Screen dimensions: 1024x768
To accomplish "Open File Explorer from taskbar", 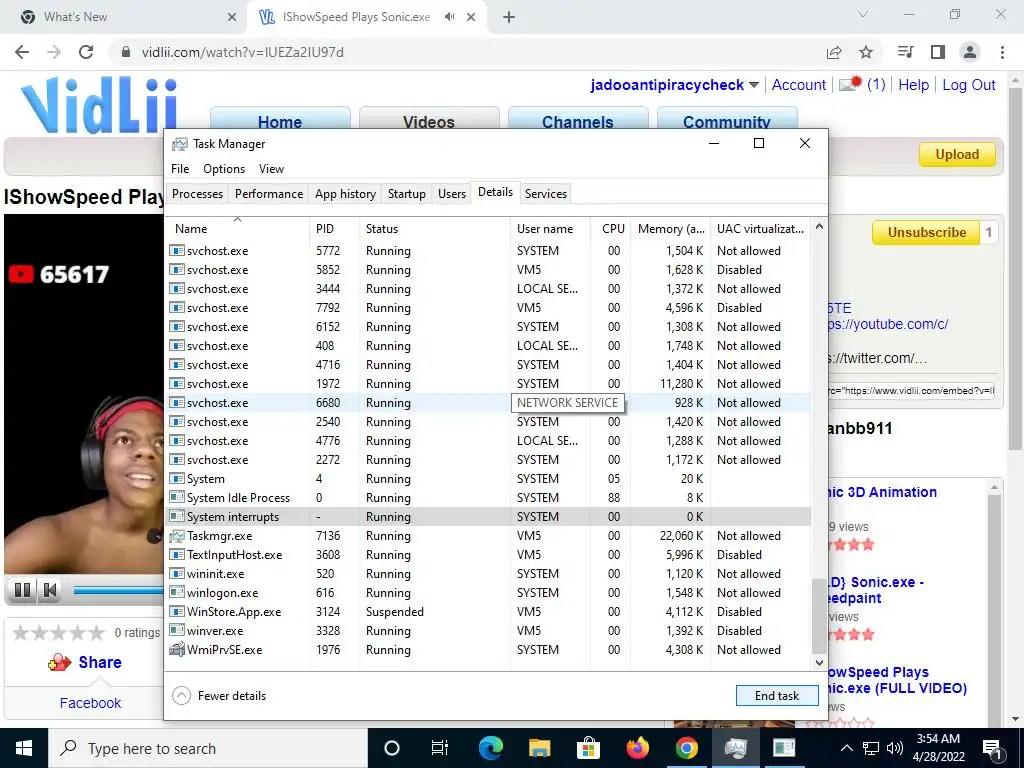I will (x=539, y=748).
